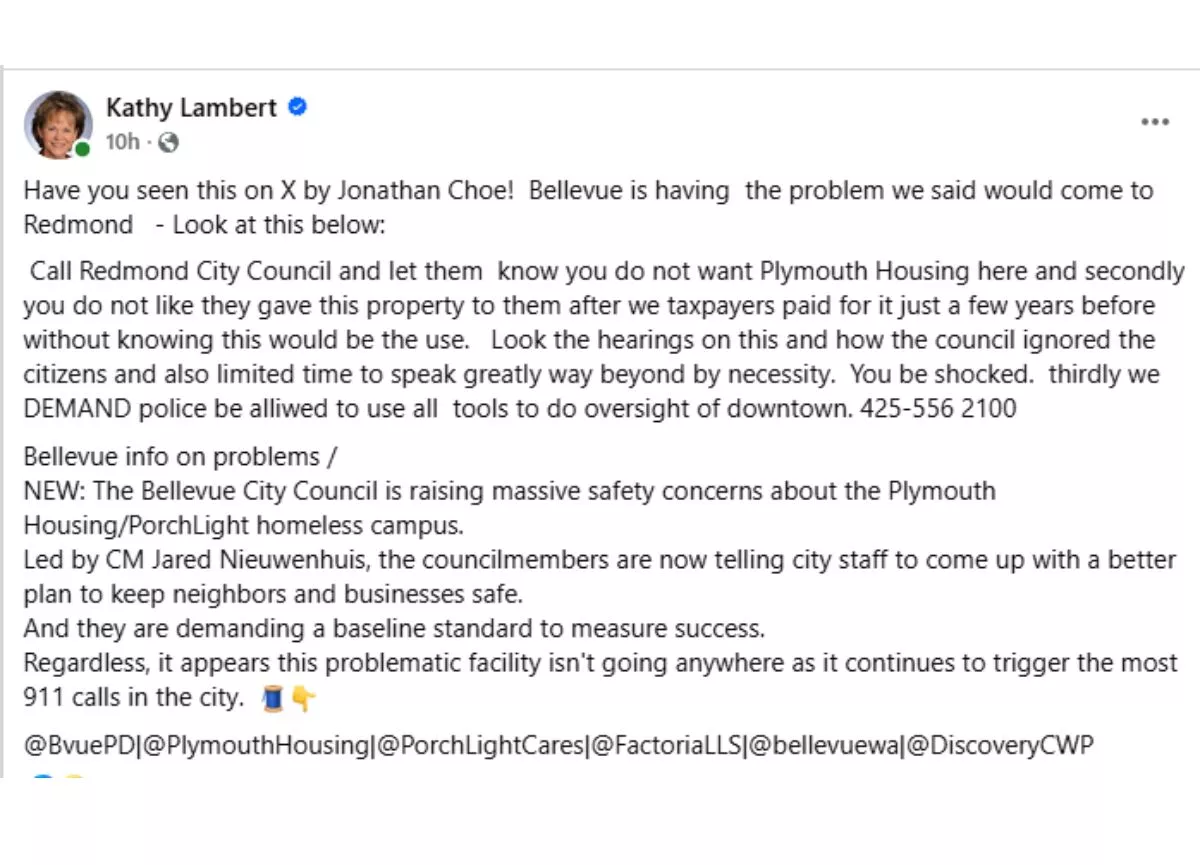Screen dimensions: 1200x865
Task: Open Kathy Lambert's profile name link
Action: point(191,108)
